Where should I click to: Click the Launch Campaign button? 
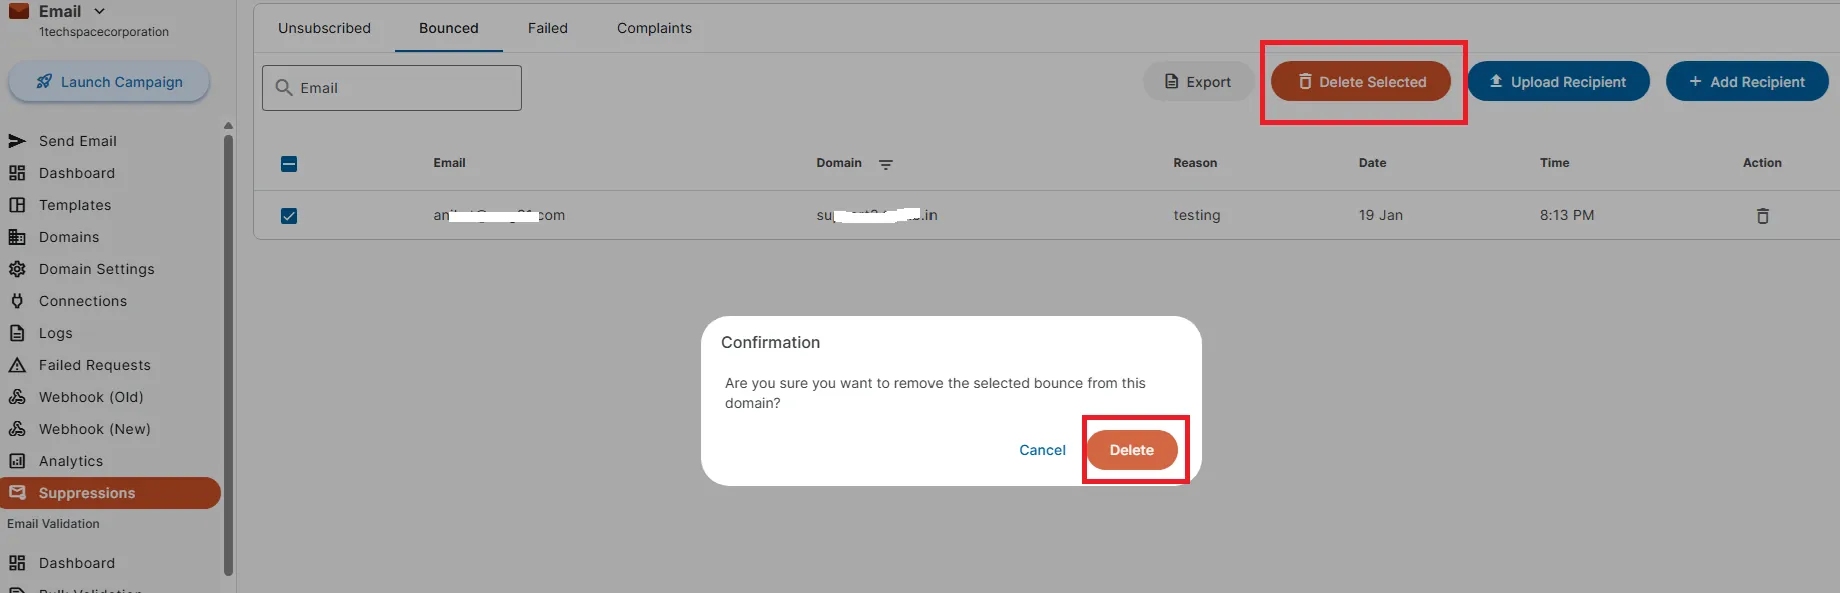tap(109, 82)
